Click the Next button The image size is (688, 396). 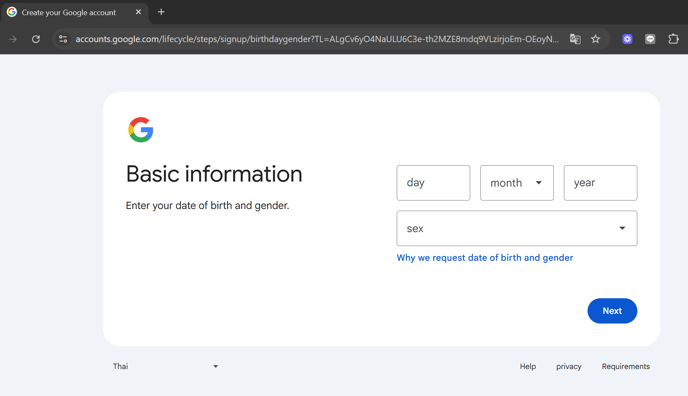pos(612,311)
